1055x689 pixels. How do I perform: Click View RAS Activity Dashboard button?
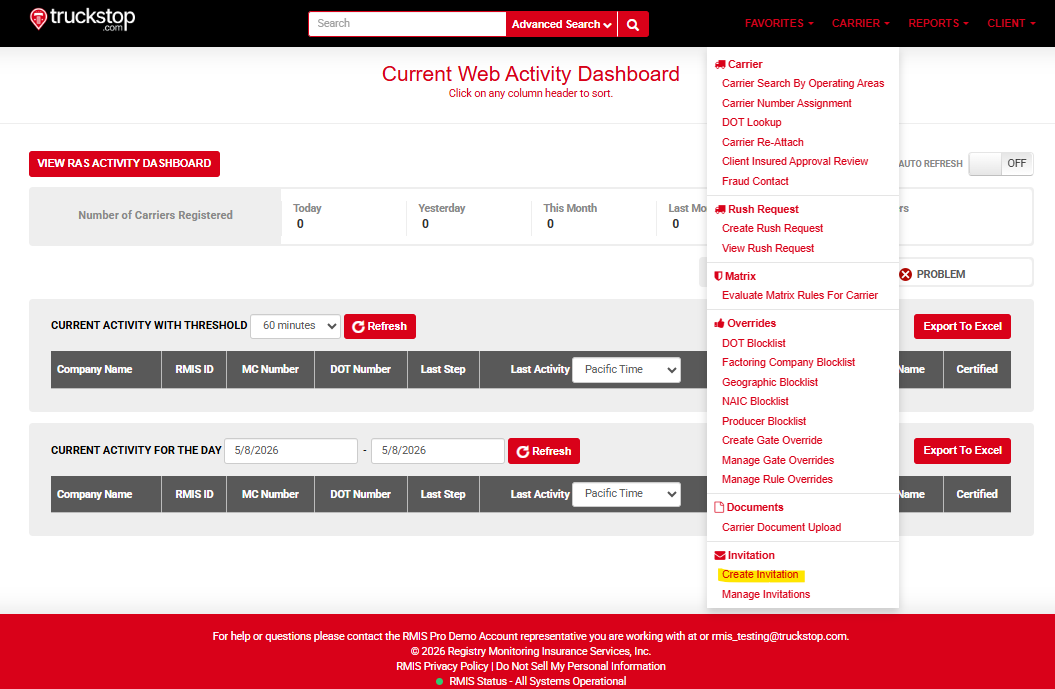124,164
